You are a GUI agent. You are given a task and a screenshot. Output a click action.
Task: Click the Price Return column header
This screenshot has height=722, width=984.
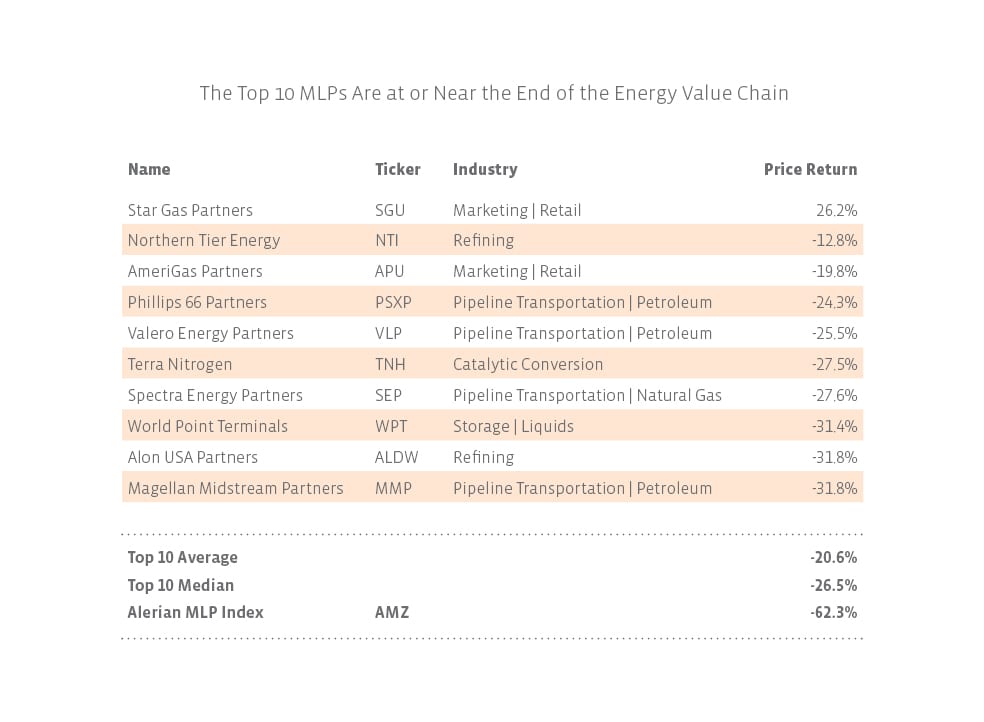(810, 170)
